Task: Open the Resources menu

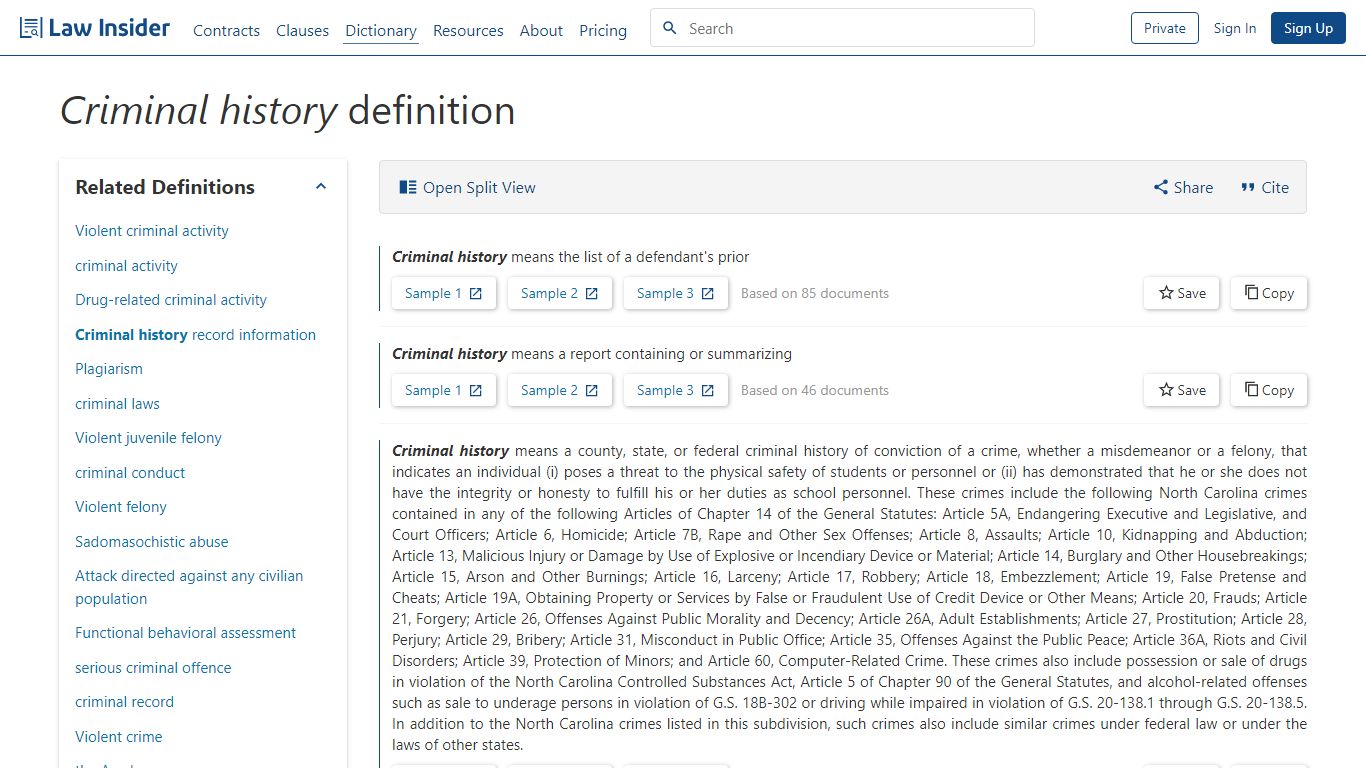Action: tap(468, 30)
